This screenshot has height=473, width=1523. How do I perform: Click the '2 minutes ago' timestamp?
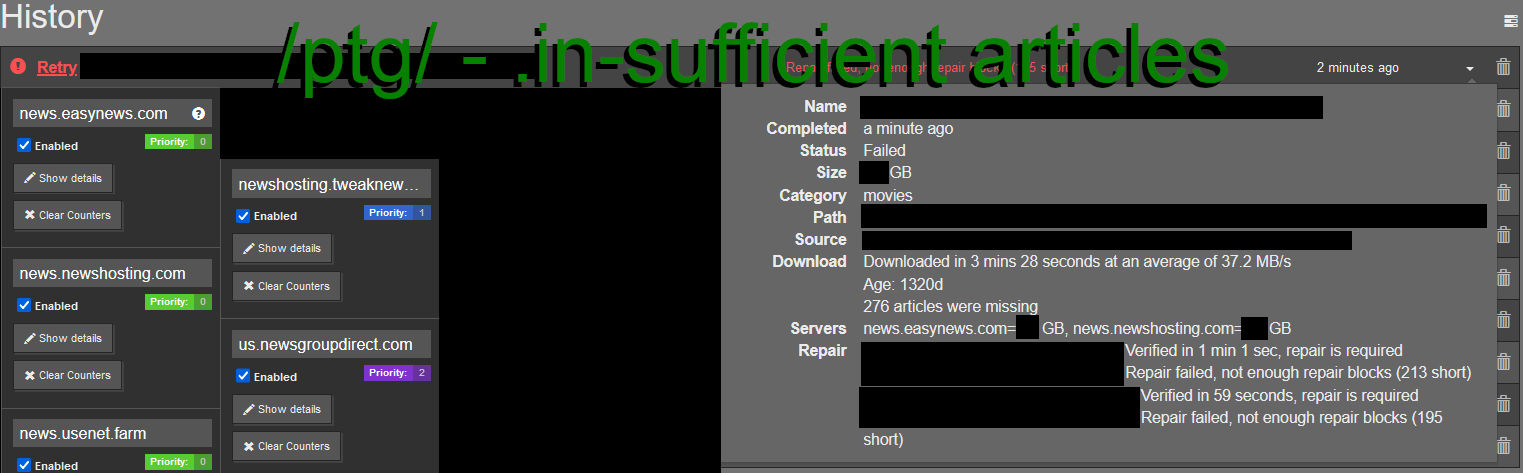[1357, 68]
